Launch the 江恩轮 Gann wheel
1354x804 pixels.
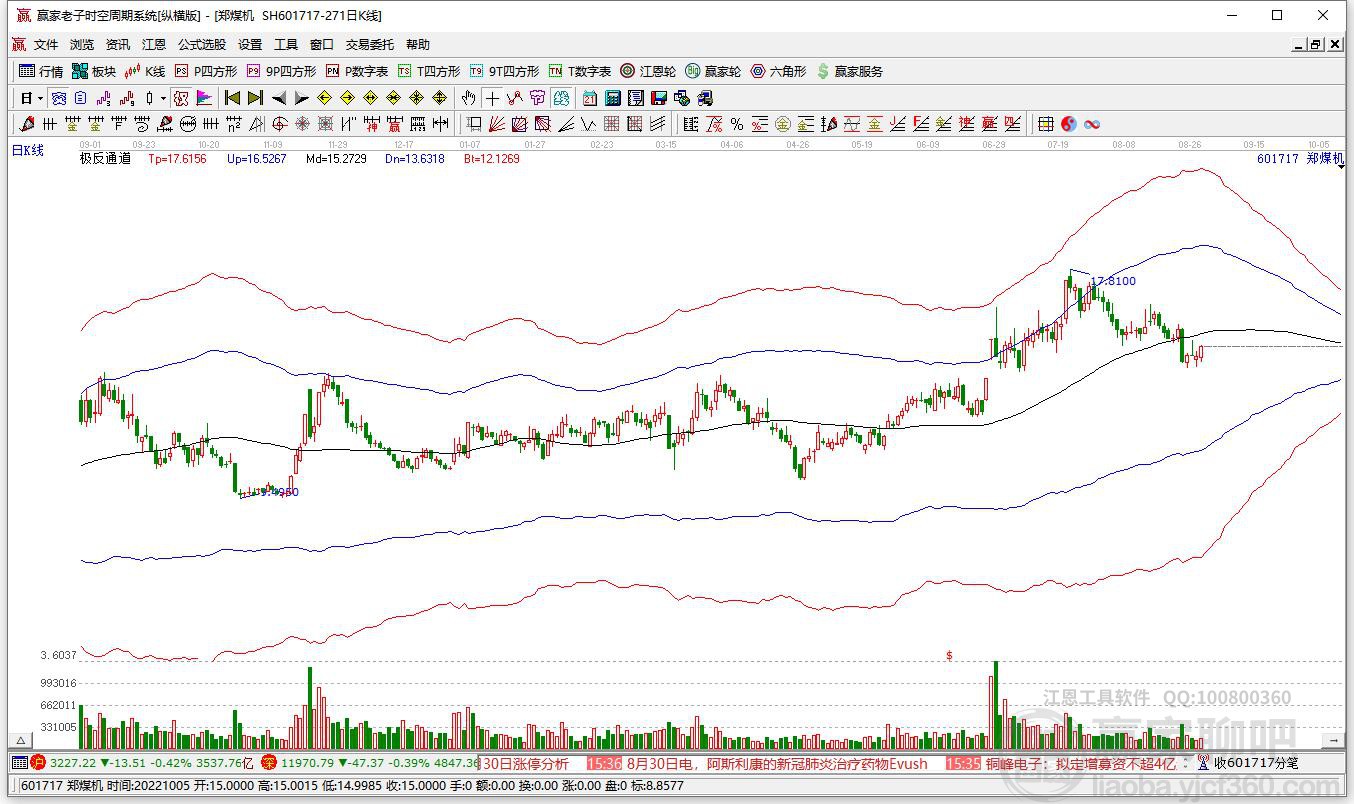click(x=648, y=71)
